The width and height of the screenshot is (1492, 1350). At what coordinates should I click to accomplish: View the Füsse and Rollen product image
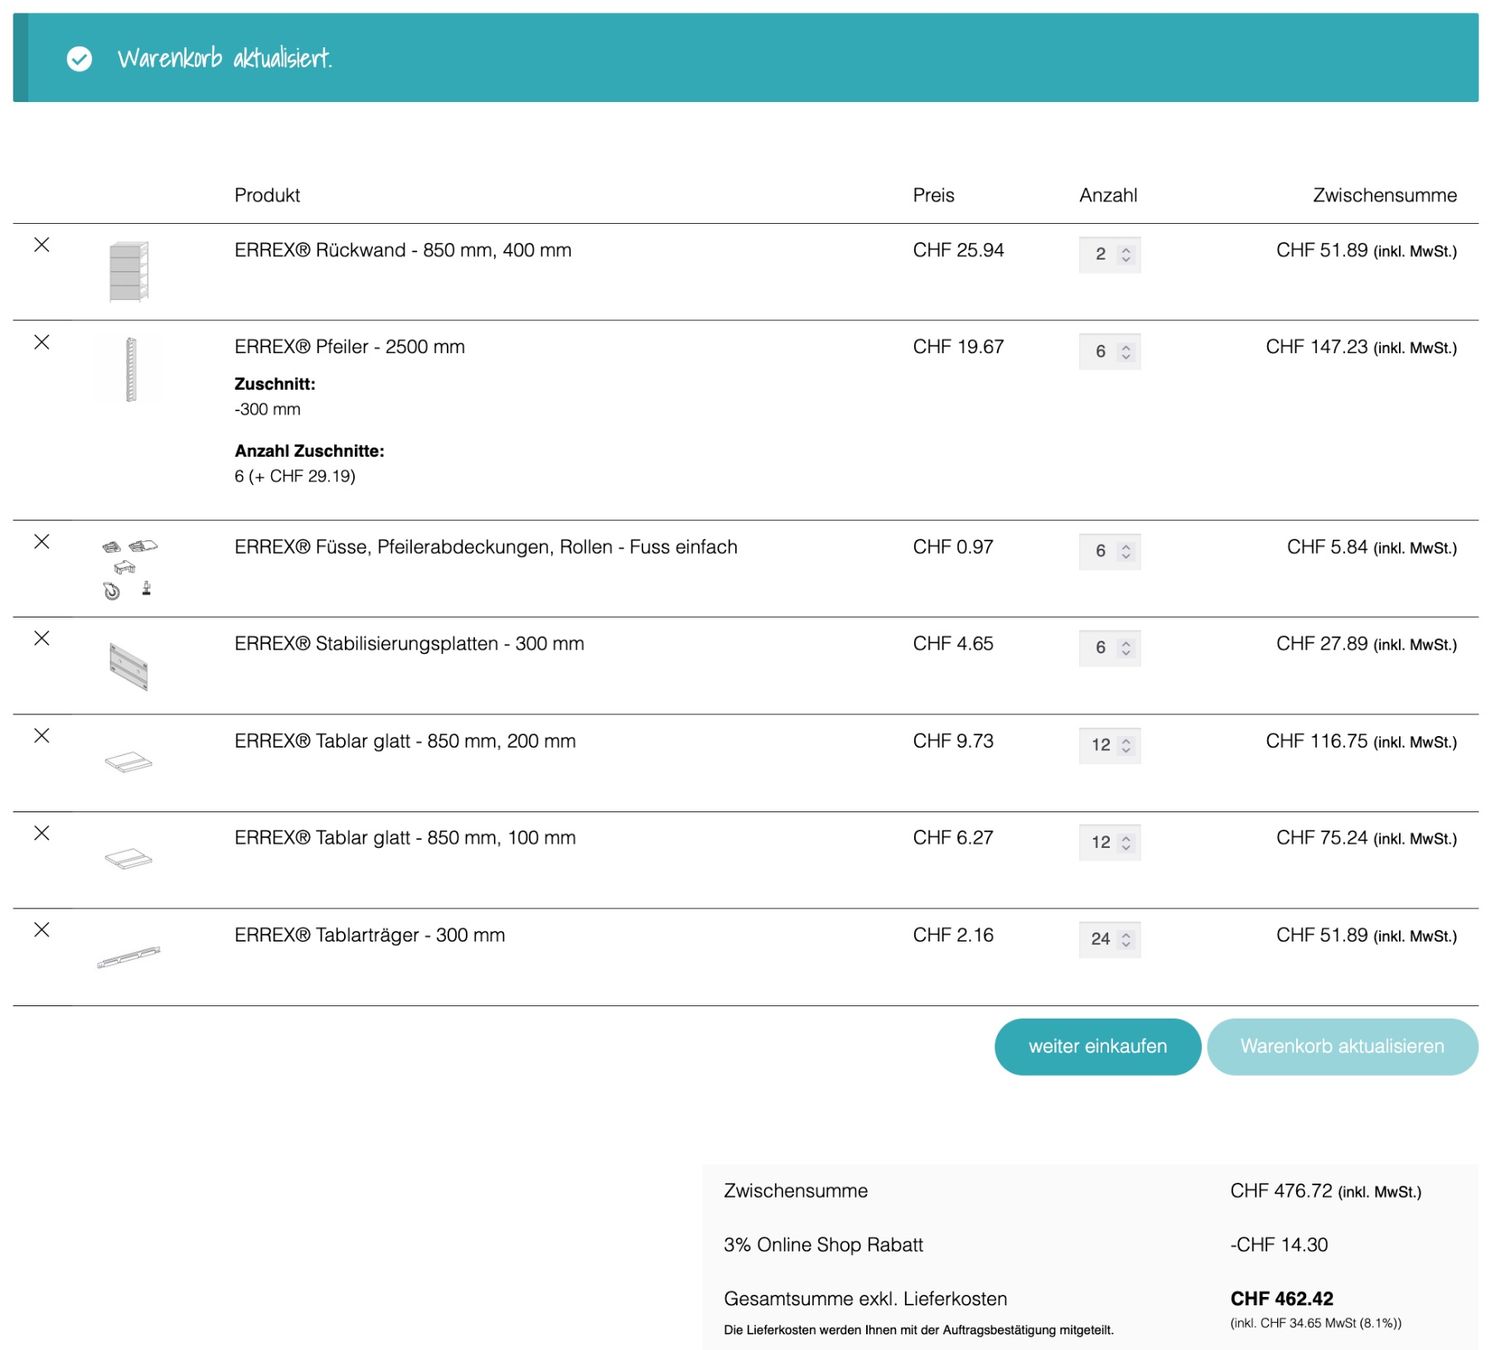129,568
